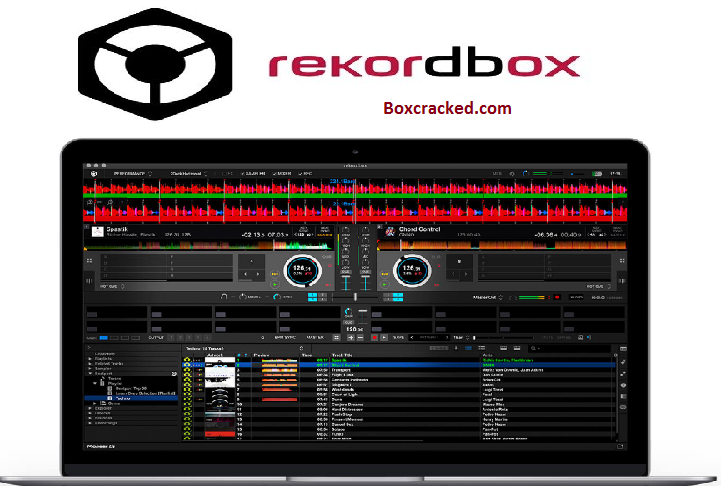Open deck 1 HOT CUE mode dropdown
This screenshot has height=491, width=722.
pyautogui.click(x=112, y=286)
